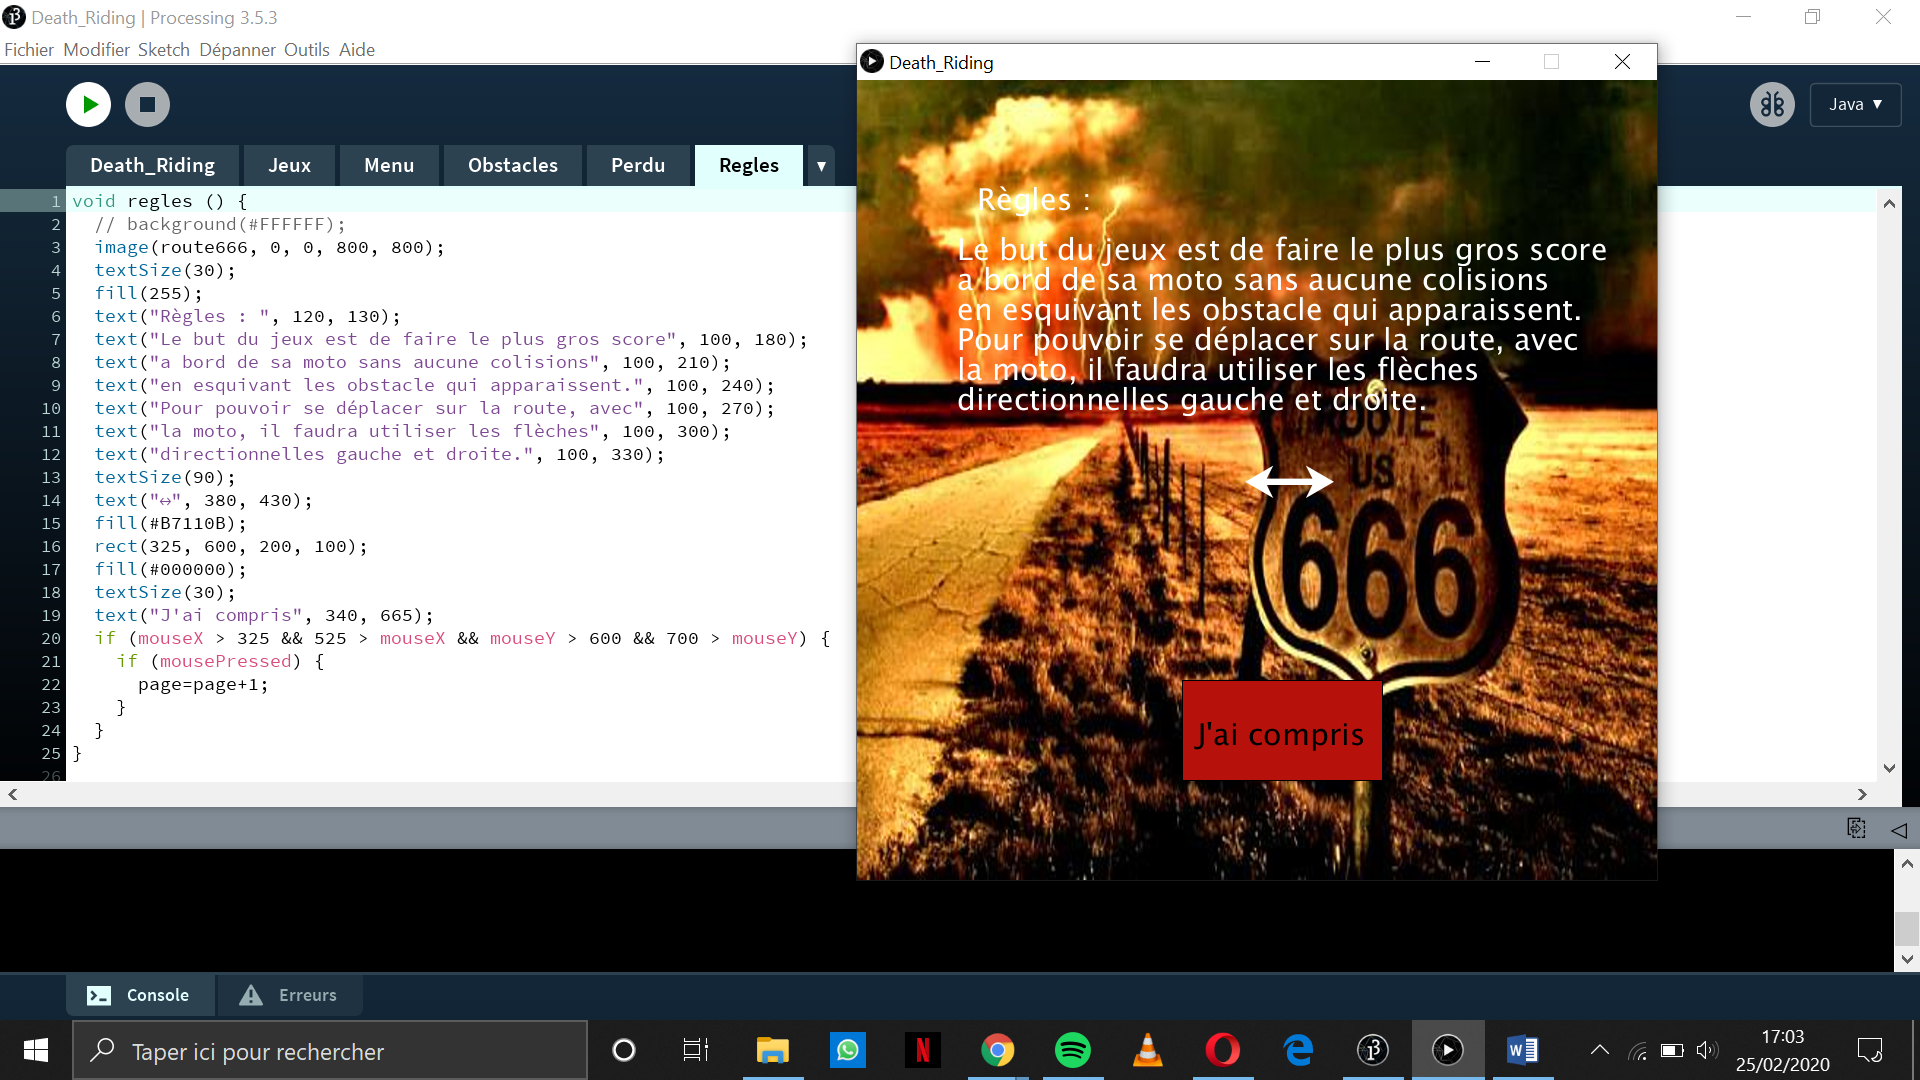Show hidden system tray icons
Screen dimensions: 1920x1080
(1599, 1050)
